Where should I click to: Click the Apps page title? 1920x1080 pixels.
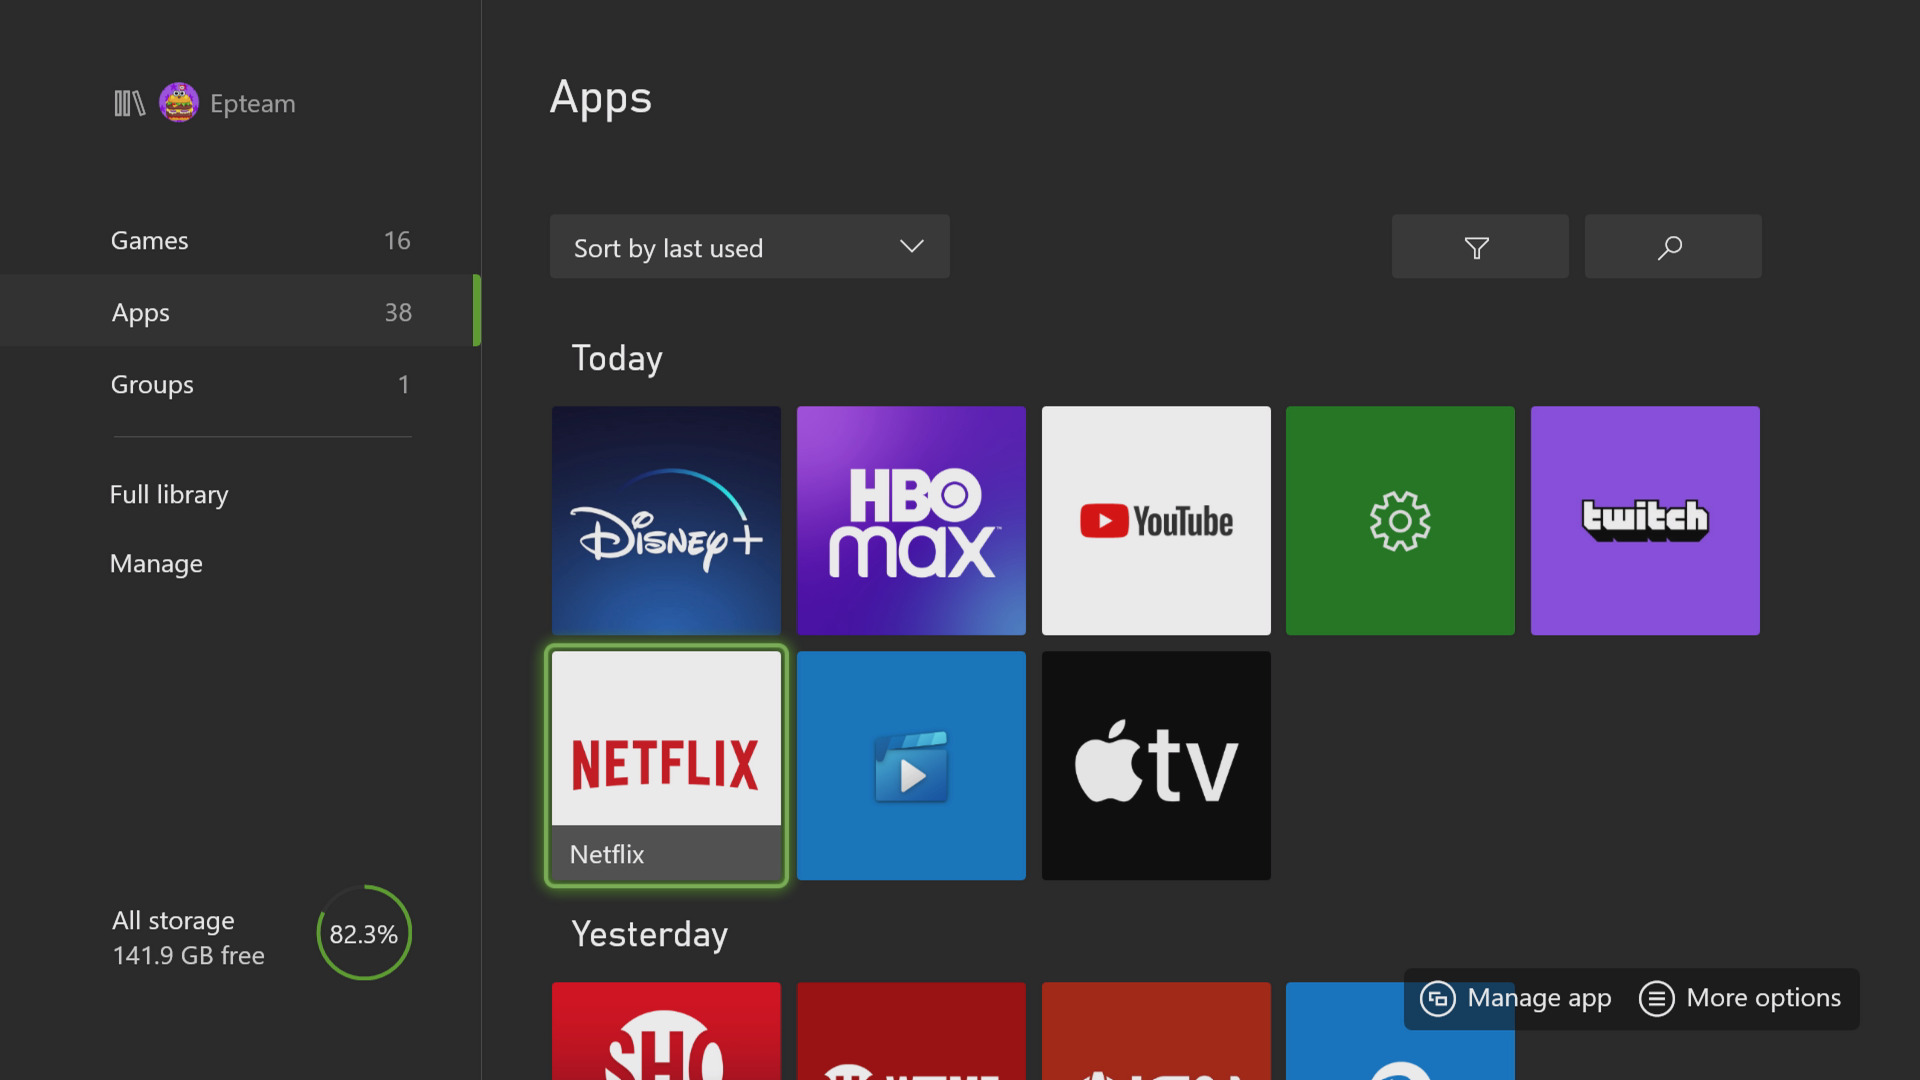click(601, 99)
